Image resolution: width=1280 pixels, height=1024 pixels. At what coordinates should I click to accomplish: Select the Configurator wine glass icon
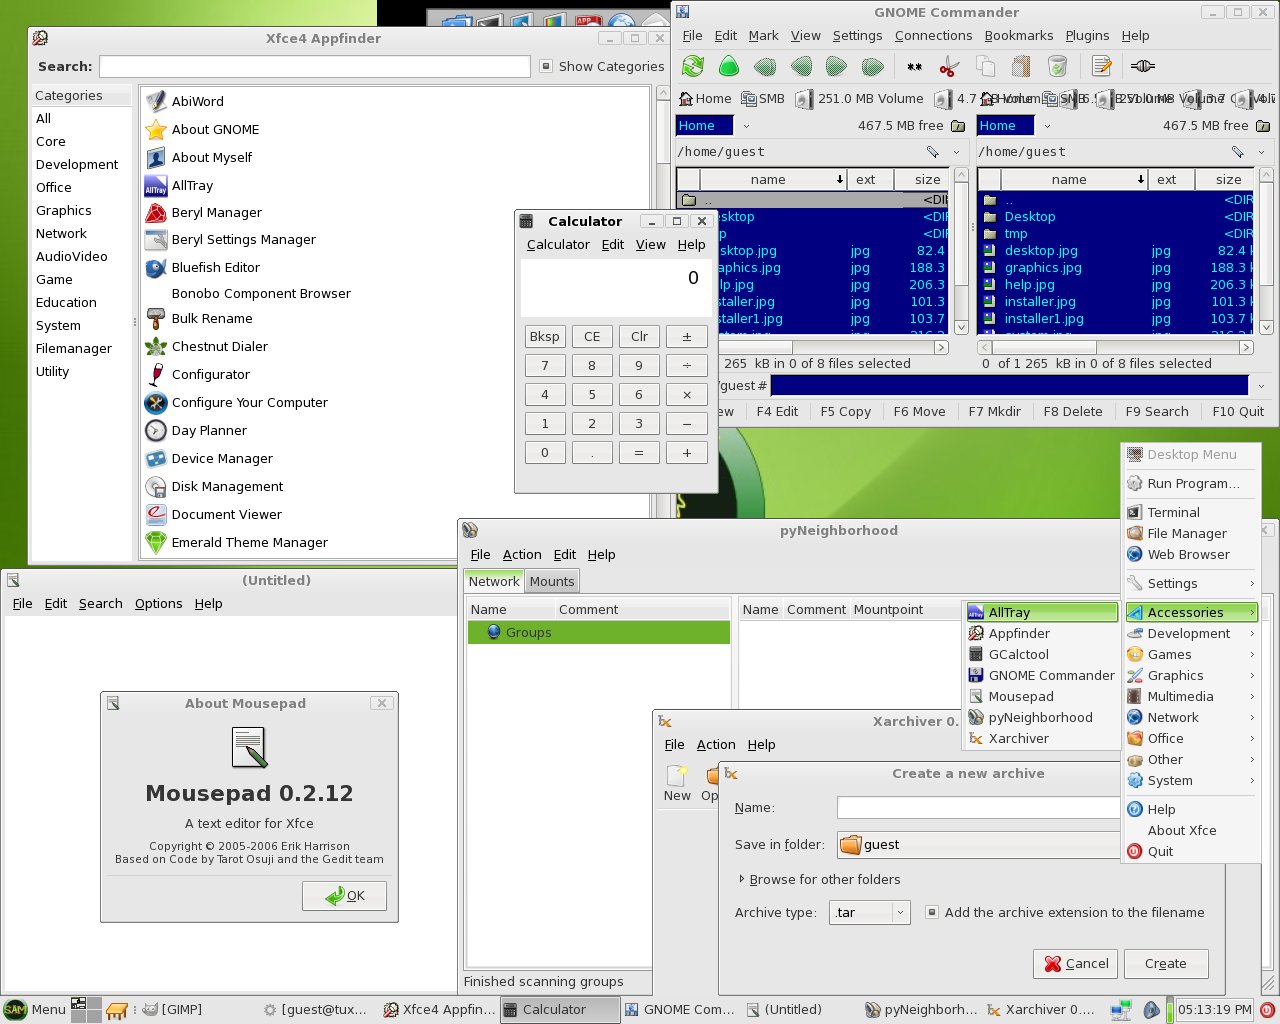(x=156, y=375)
